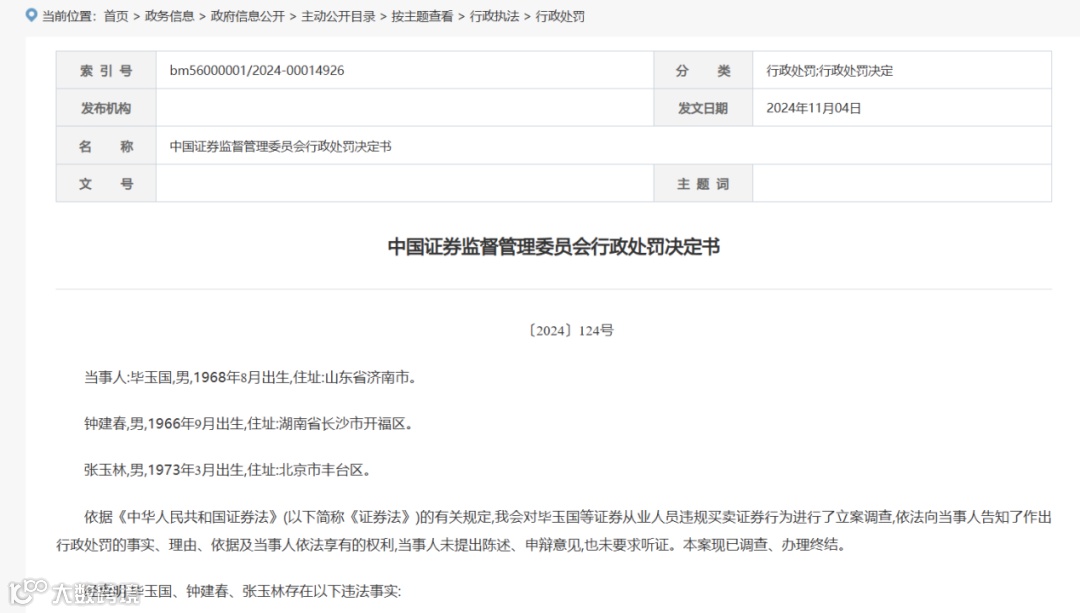Select the document number 〔2024〕124号

[570, 331]
